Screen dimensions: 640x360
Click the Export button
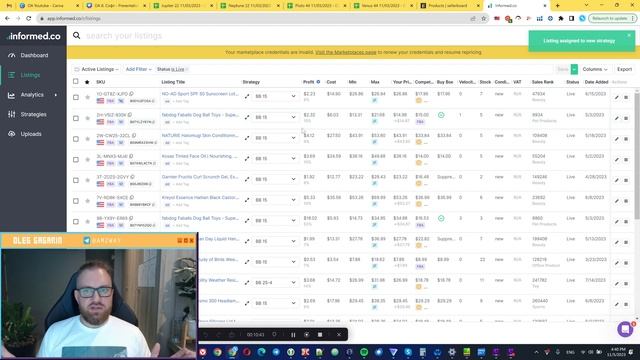pos(624,69)
